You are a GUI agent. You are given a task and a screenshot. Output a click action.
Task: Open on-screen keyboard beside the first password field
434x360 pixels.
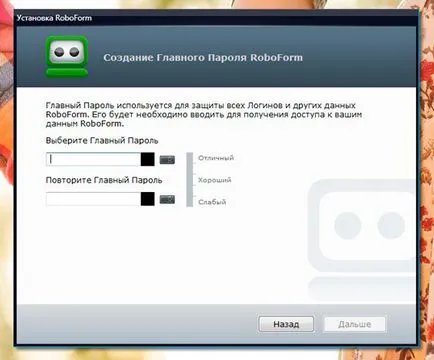167,160
